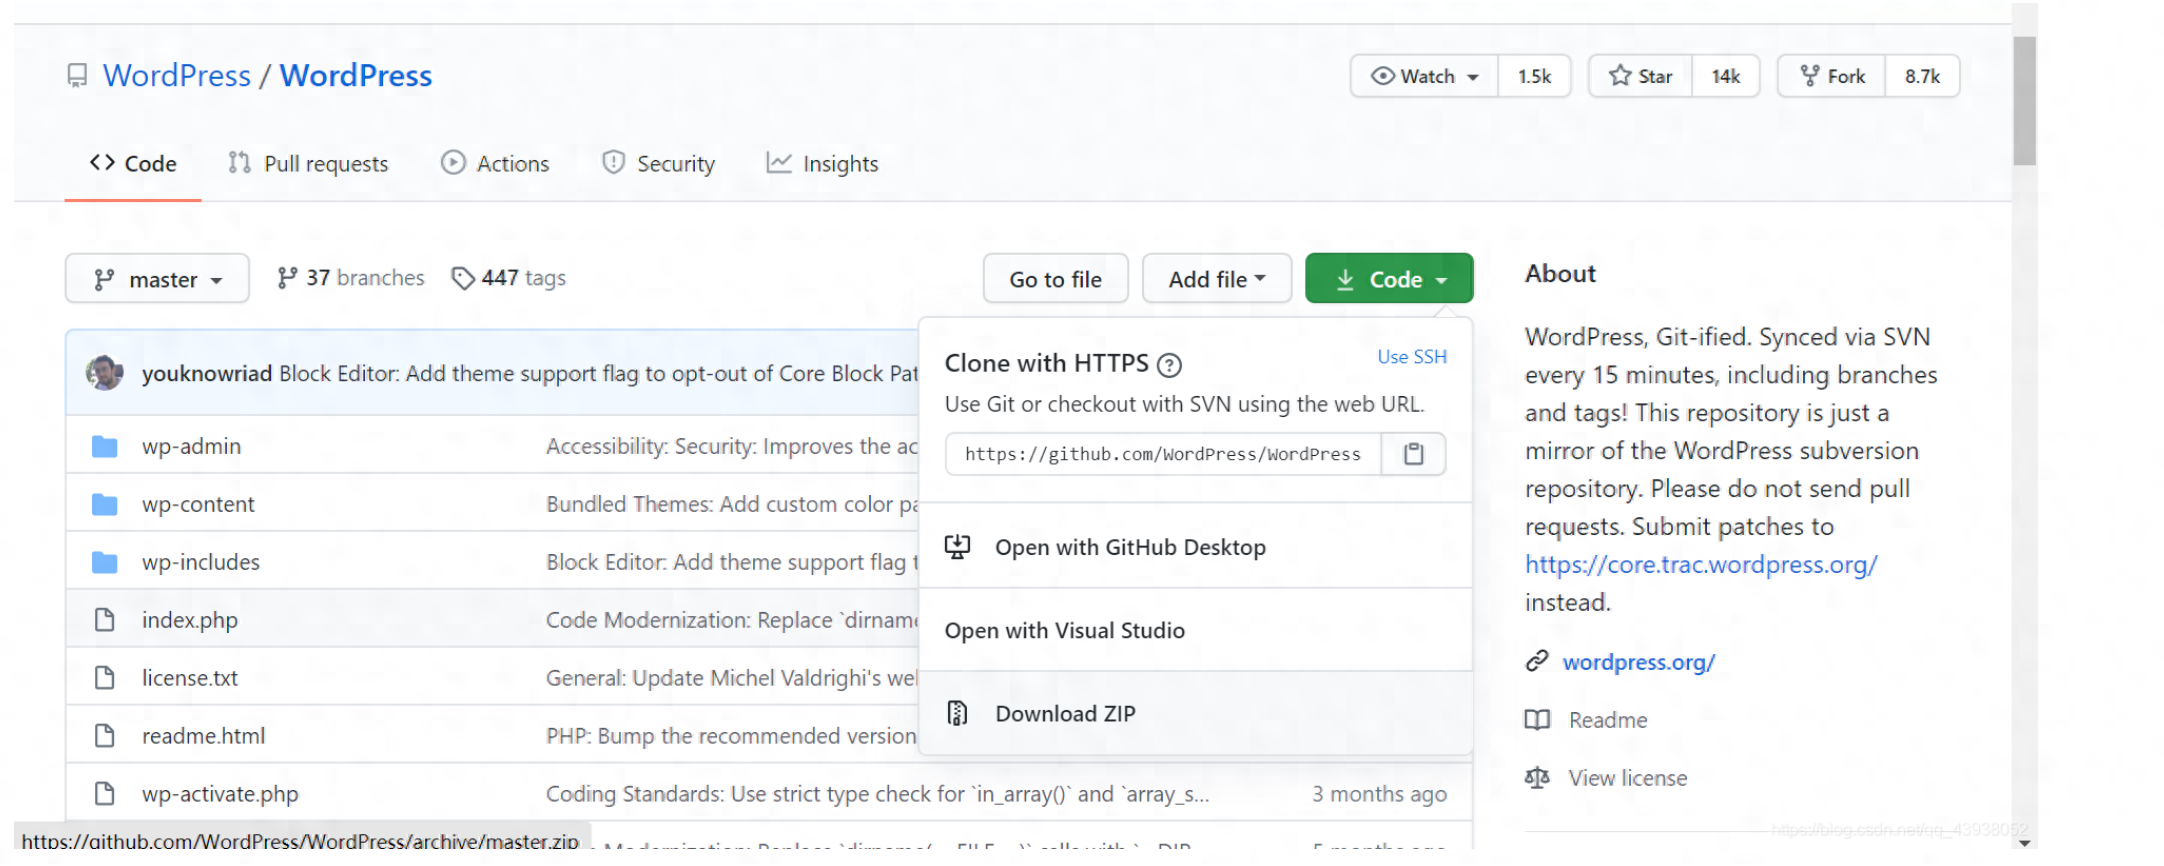Click youknowriad's avatar thumbnail
Viewport: 2164px width, 866px height.
point(104,373)
